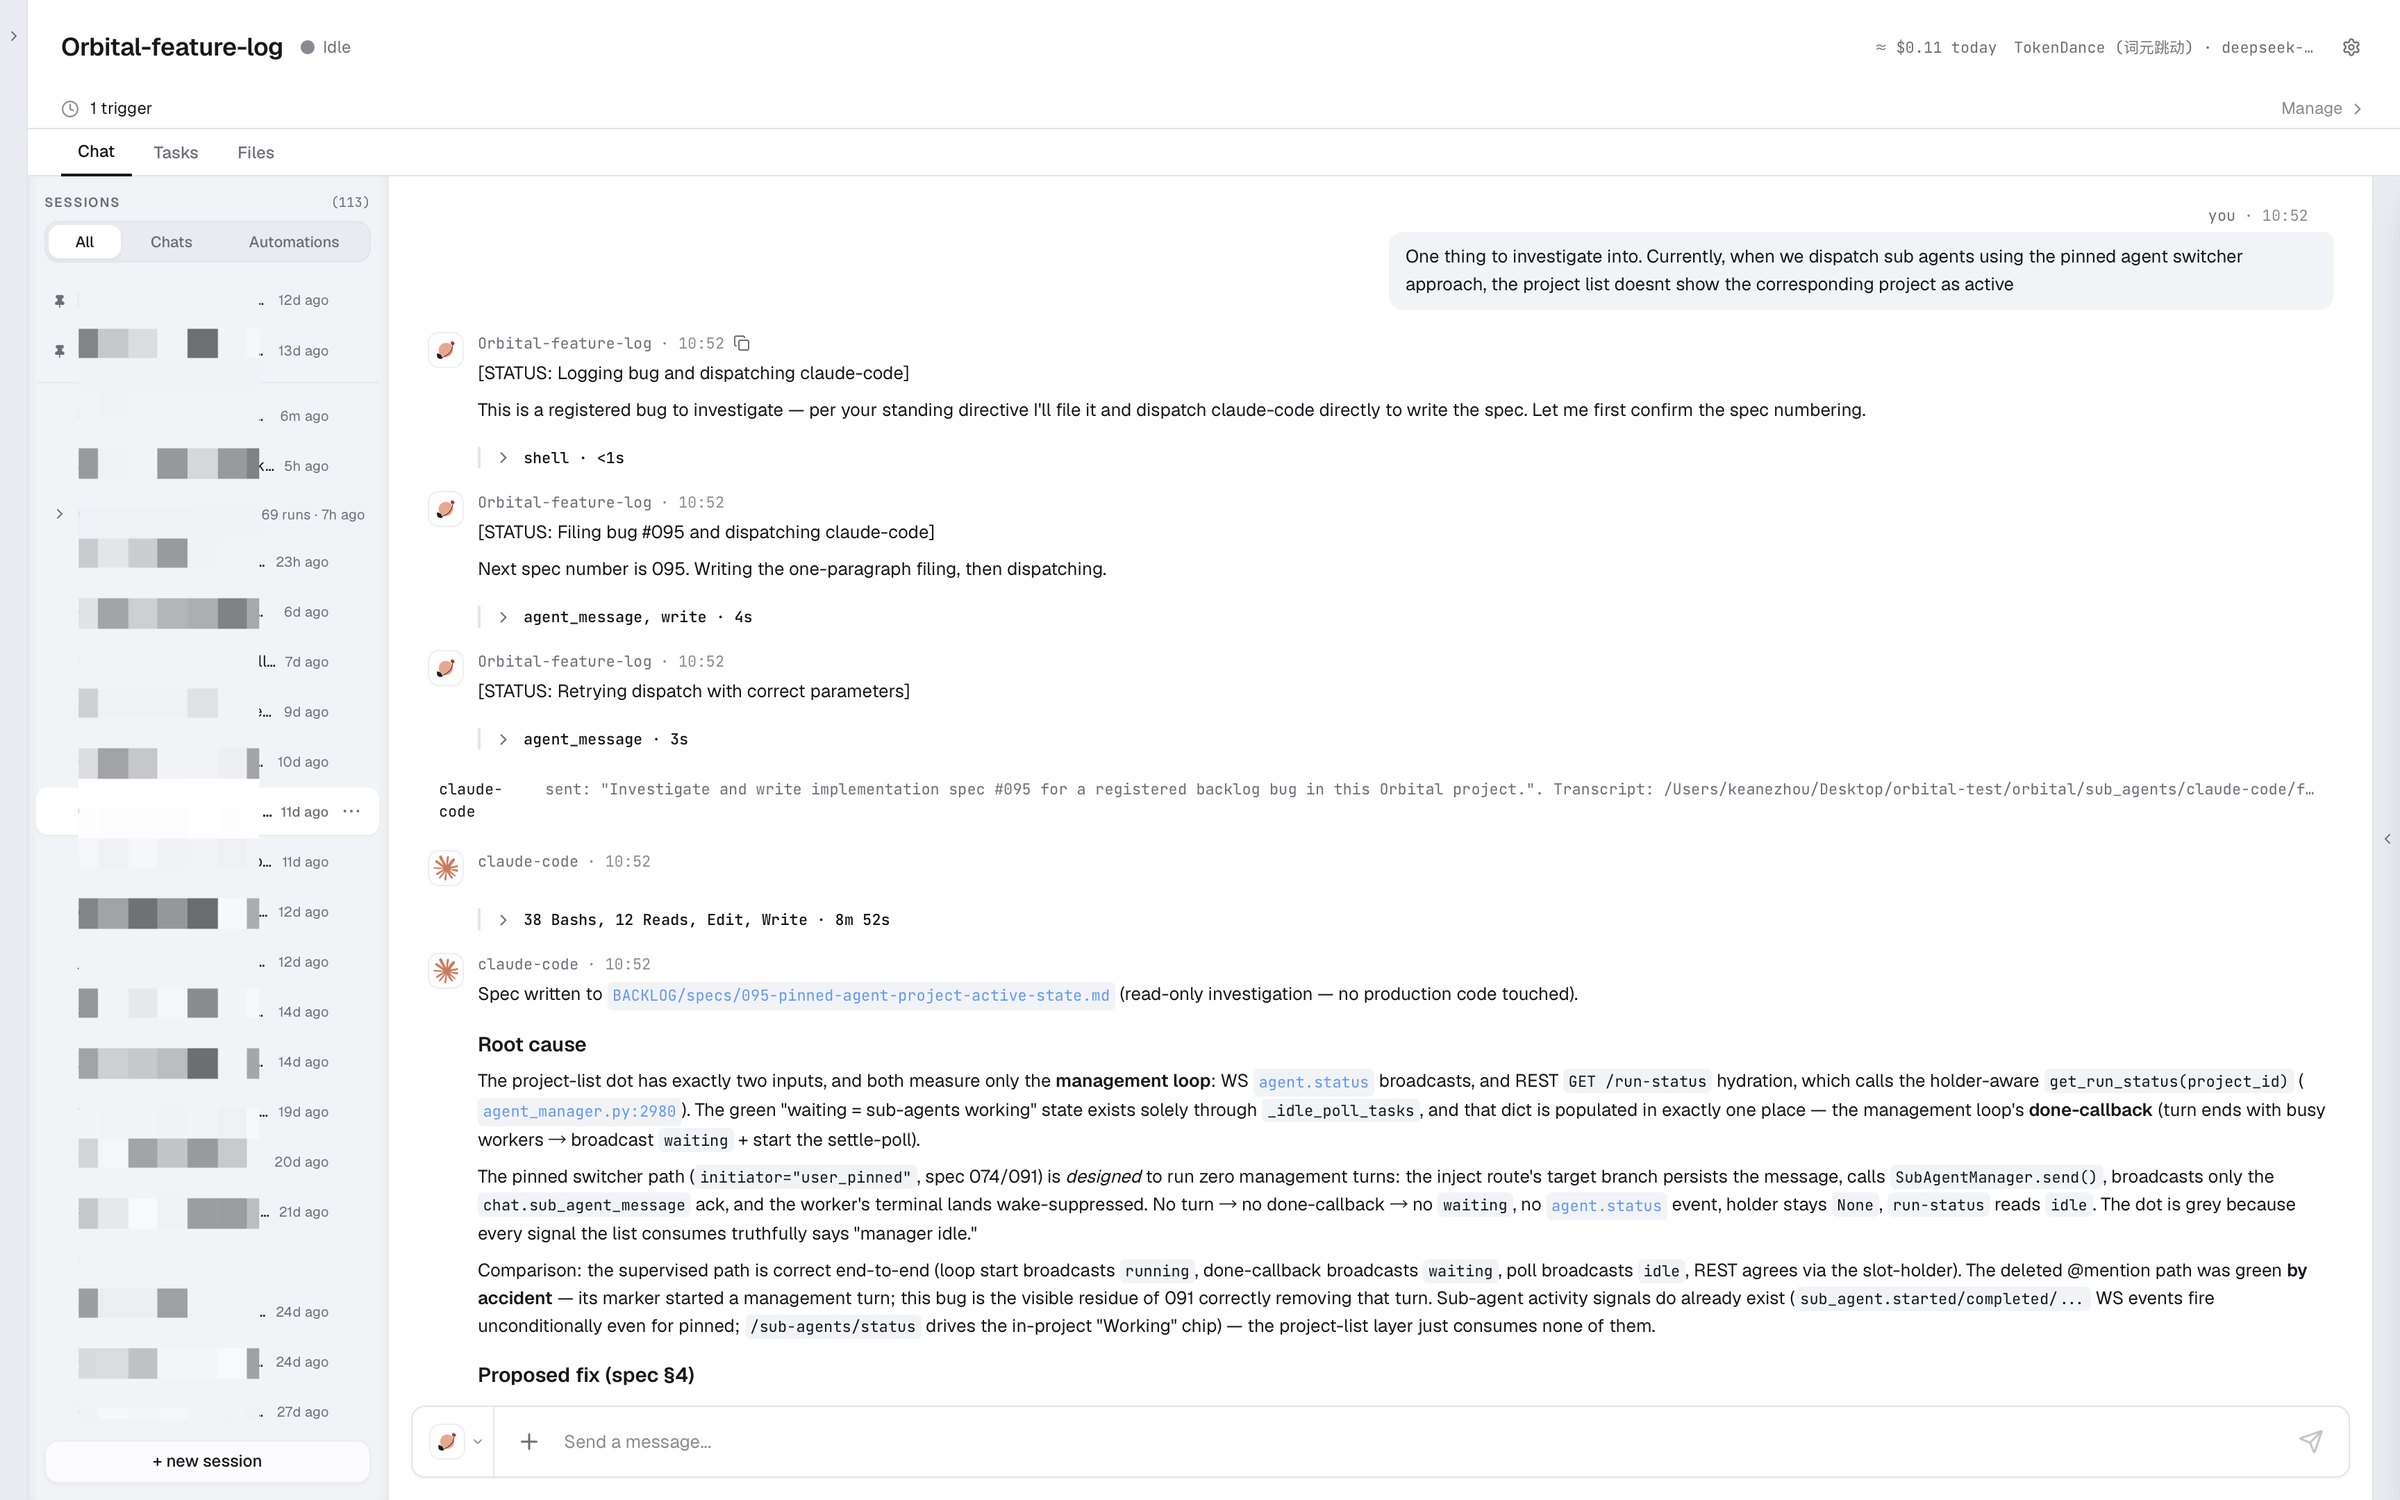
Task: Click pin icon on the 13d ago session
Action: coord(60,351)
